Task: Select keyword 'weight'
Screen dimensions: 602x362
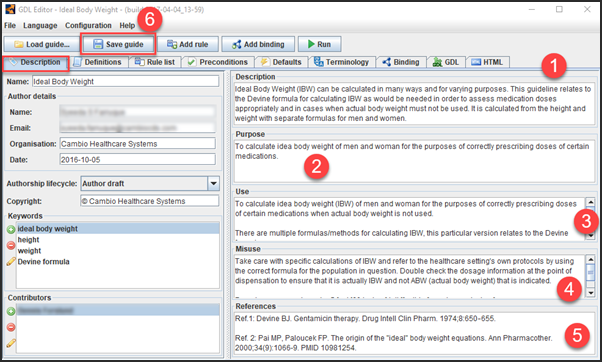Action: point(118,251)
